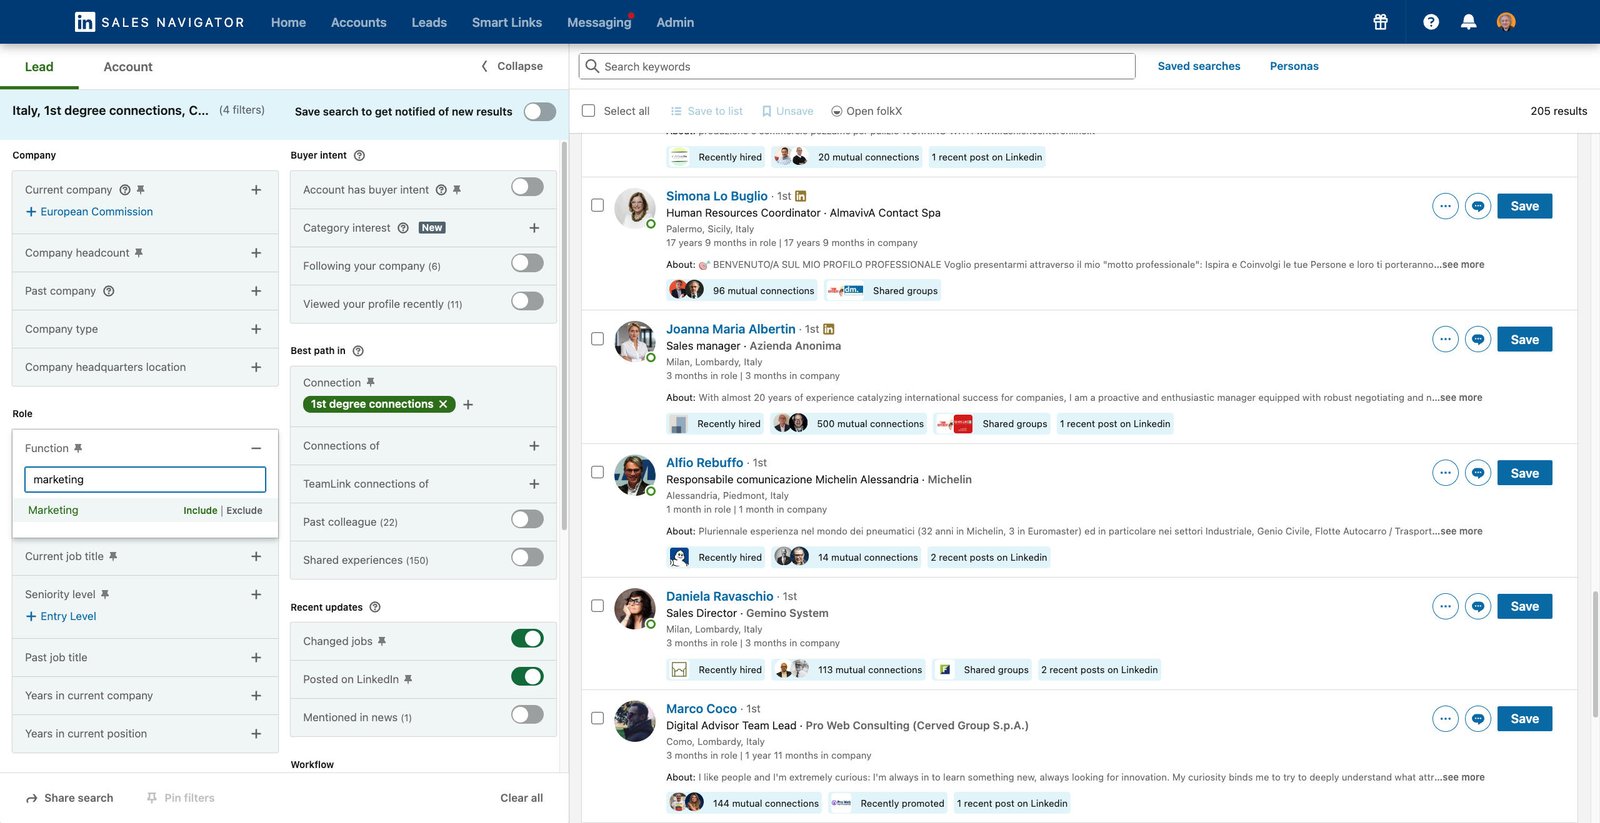Check the Select all checkbox
The height and width of the screenshot is (823, 1600).
(588, 111)
